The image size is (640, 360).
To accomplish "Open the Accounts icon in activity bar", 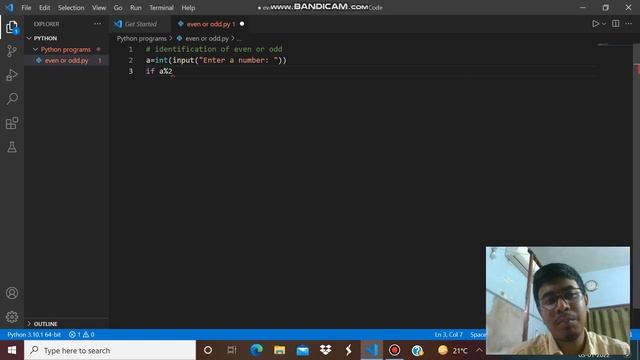I will click(12, 293).
